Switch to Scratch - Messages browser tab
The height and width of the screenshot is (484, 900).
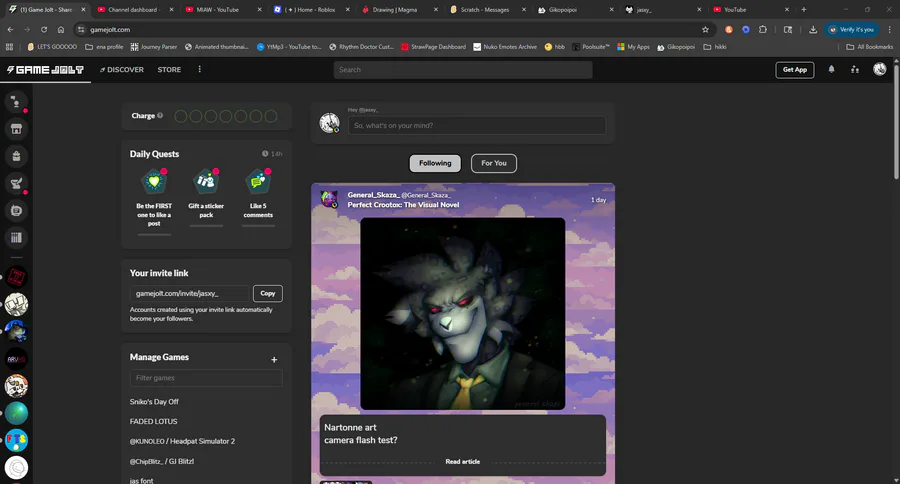point(487,10)
